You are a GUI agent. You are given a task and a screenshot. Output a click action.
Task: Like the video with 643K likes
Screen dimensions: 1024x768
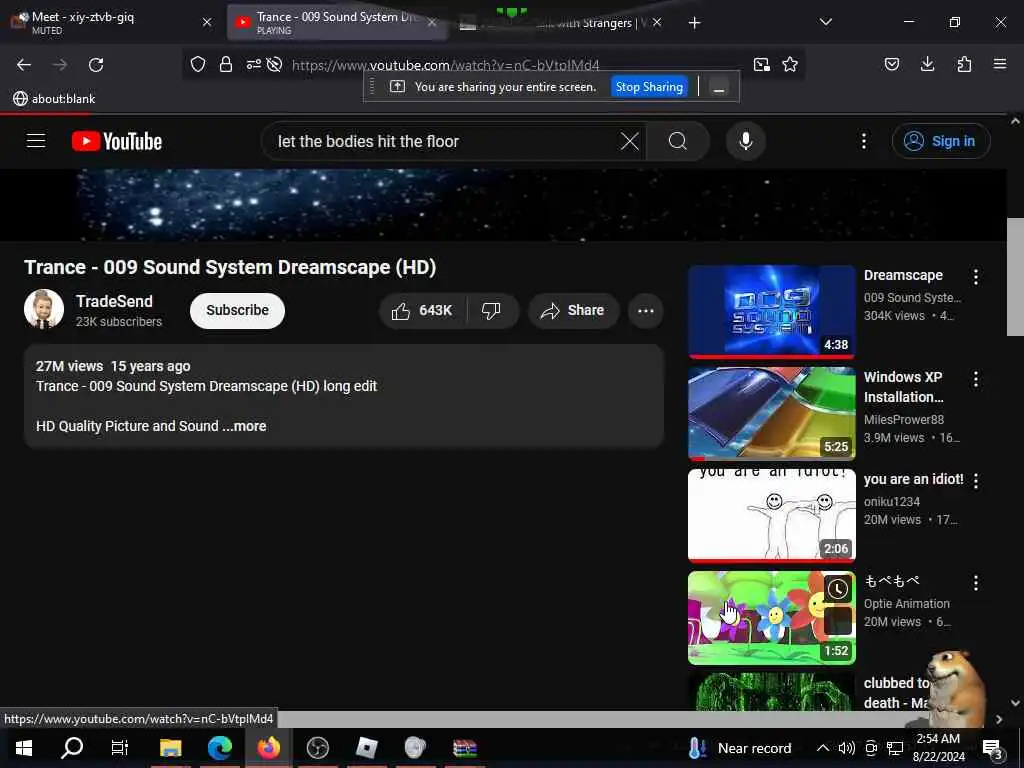point(423,311)
